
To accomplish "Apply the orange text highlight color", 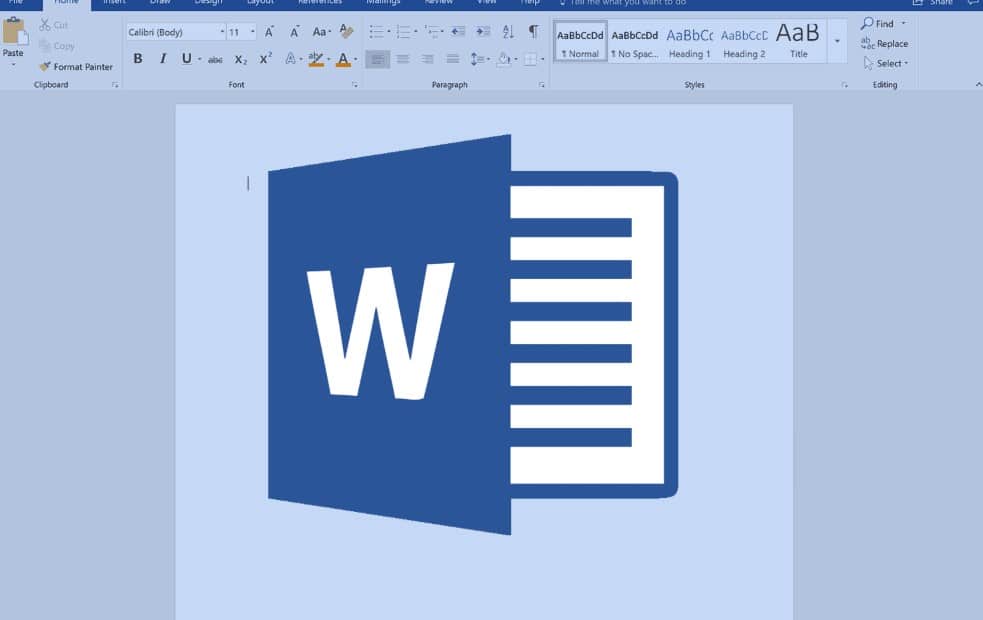I will click(316, 60).
